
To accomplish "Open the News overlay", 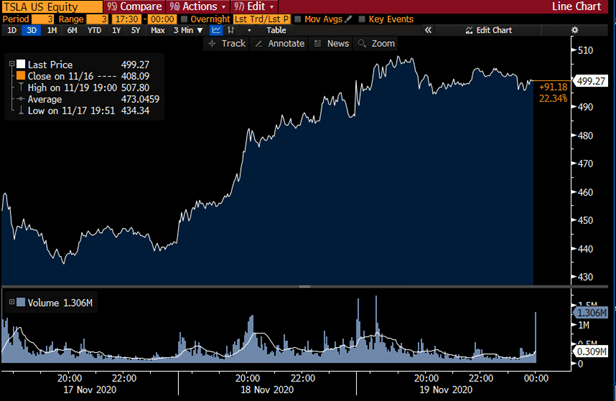I will tap(332, 44).
